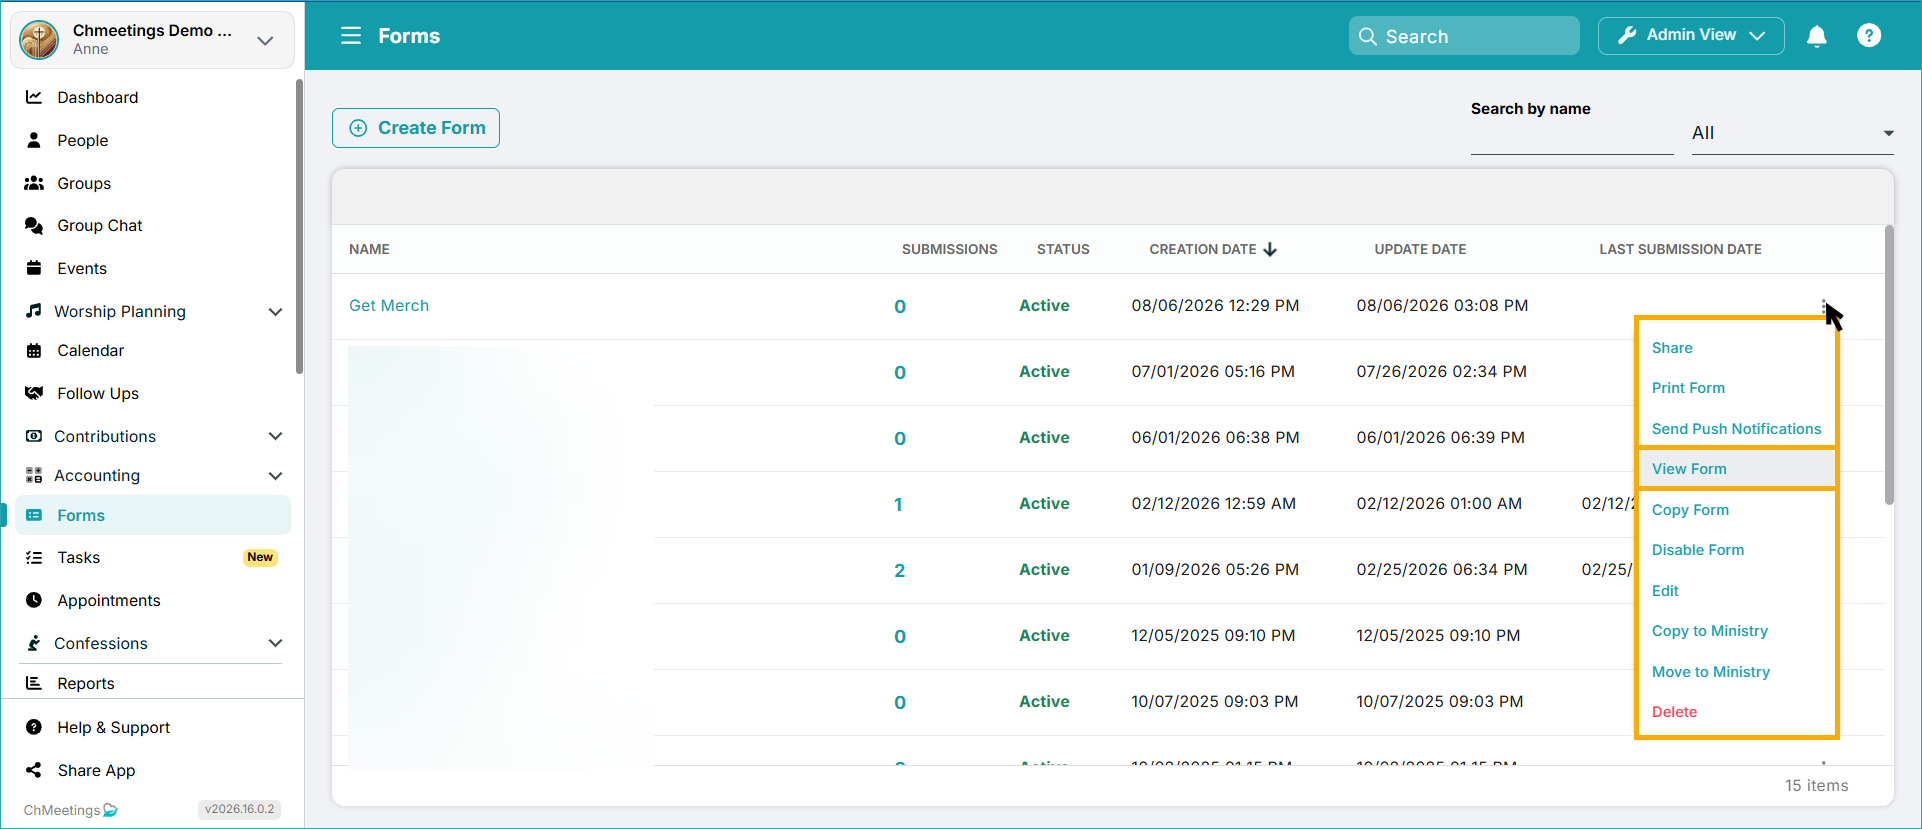This screenshot has width=1922, height=829.
Task: Click the notifications bell icon
Action: click(1817, 36)
